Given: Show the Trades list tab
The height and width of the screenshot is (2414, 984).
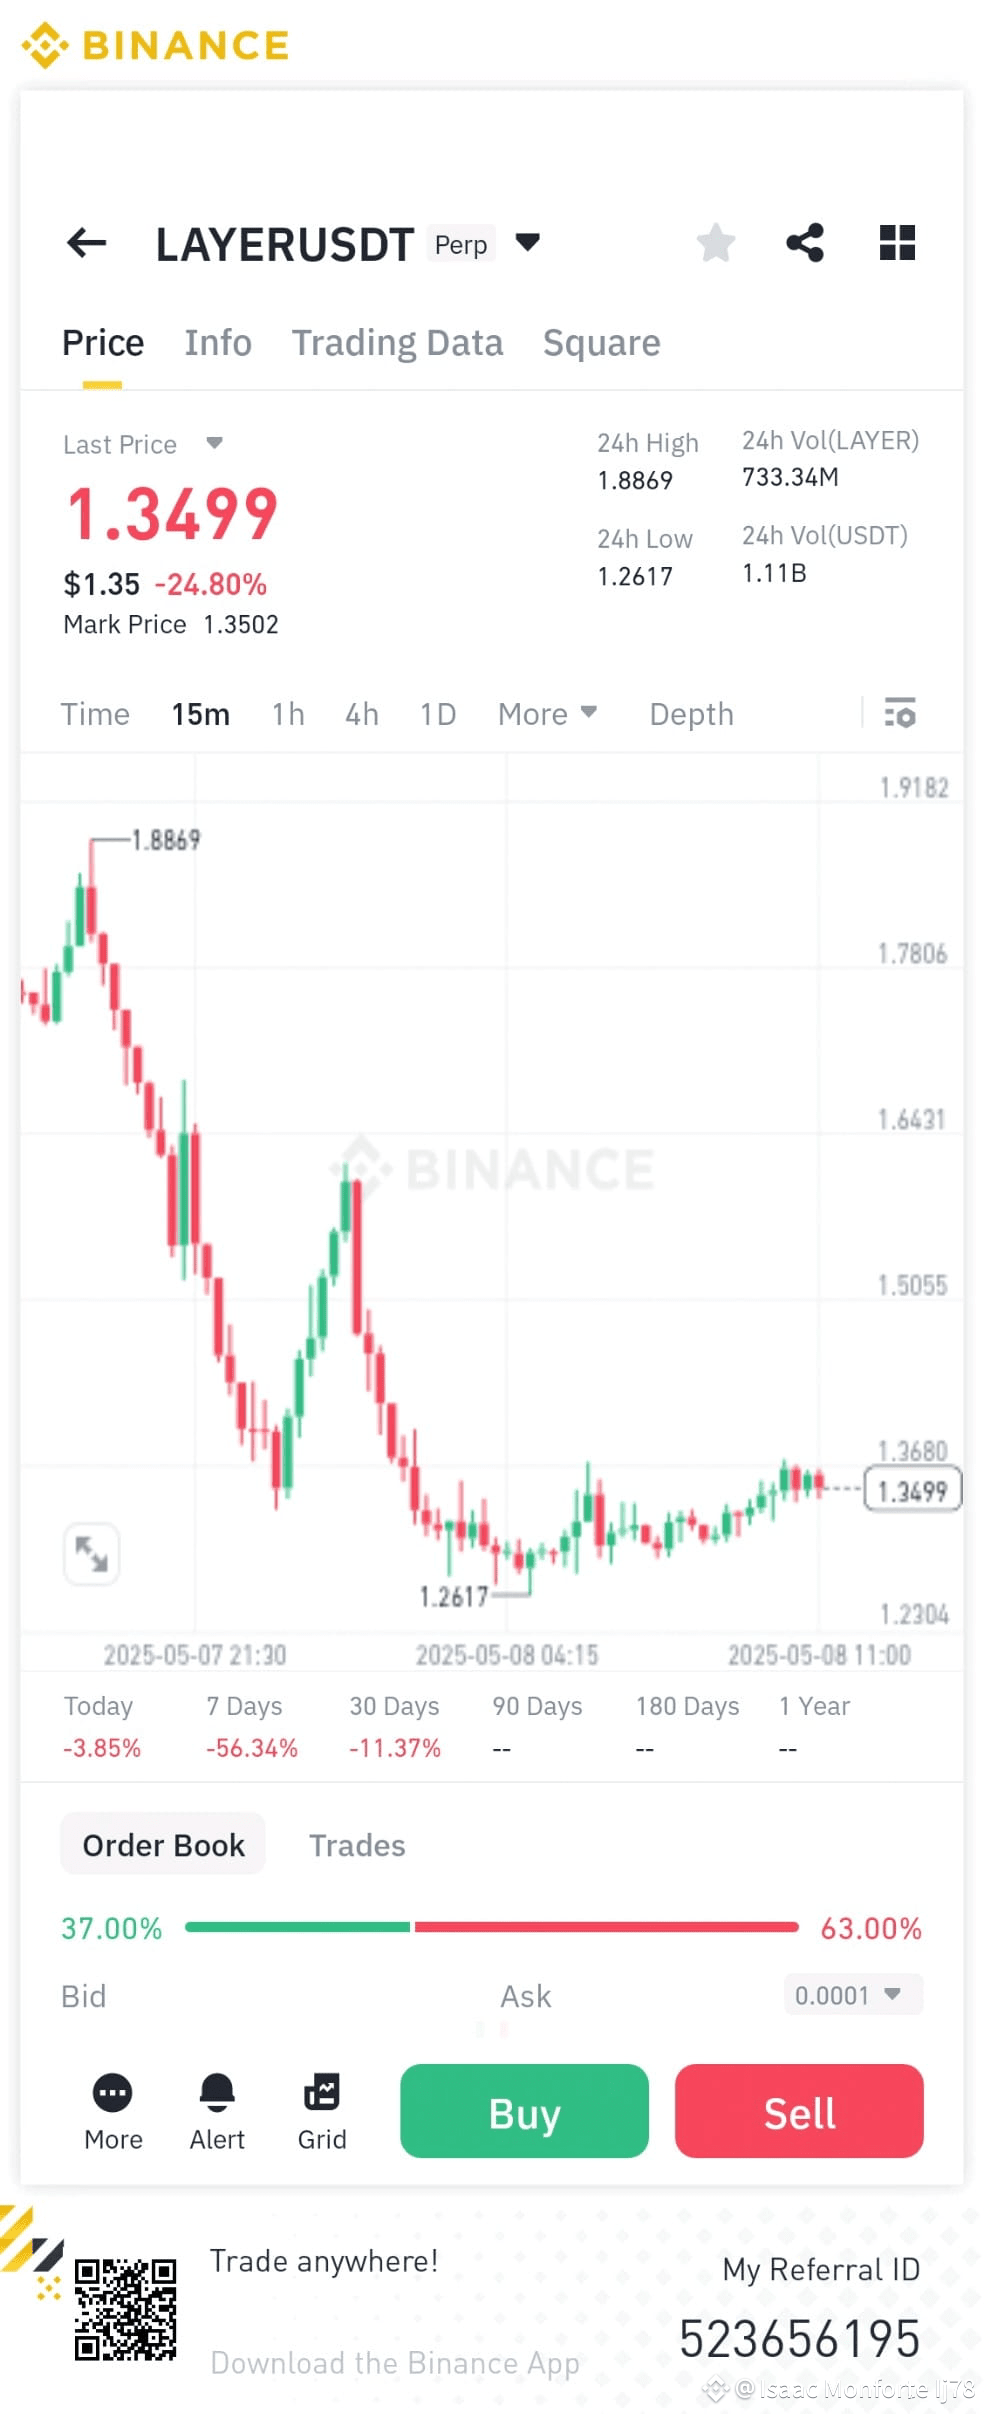Looking at the screenshot, I should pyautogui.click(x=357, y=1845).
